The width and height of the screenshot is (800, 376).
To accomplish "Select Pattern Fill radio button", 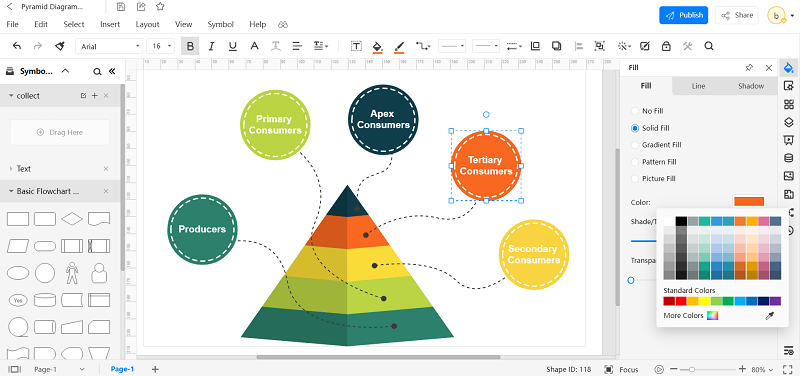I will 635,162.
